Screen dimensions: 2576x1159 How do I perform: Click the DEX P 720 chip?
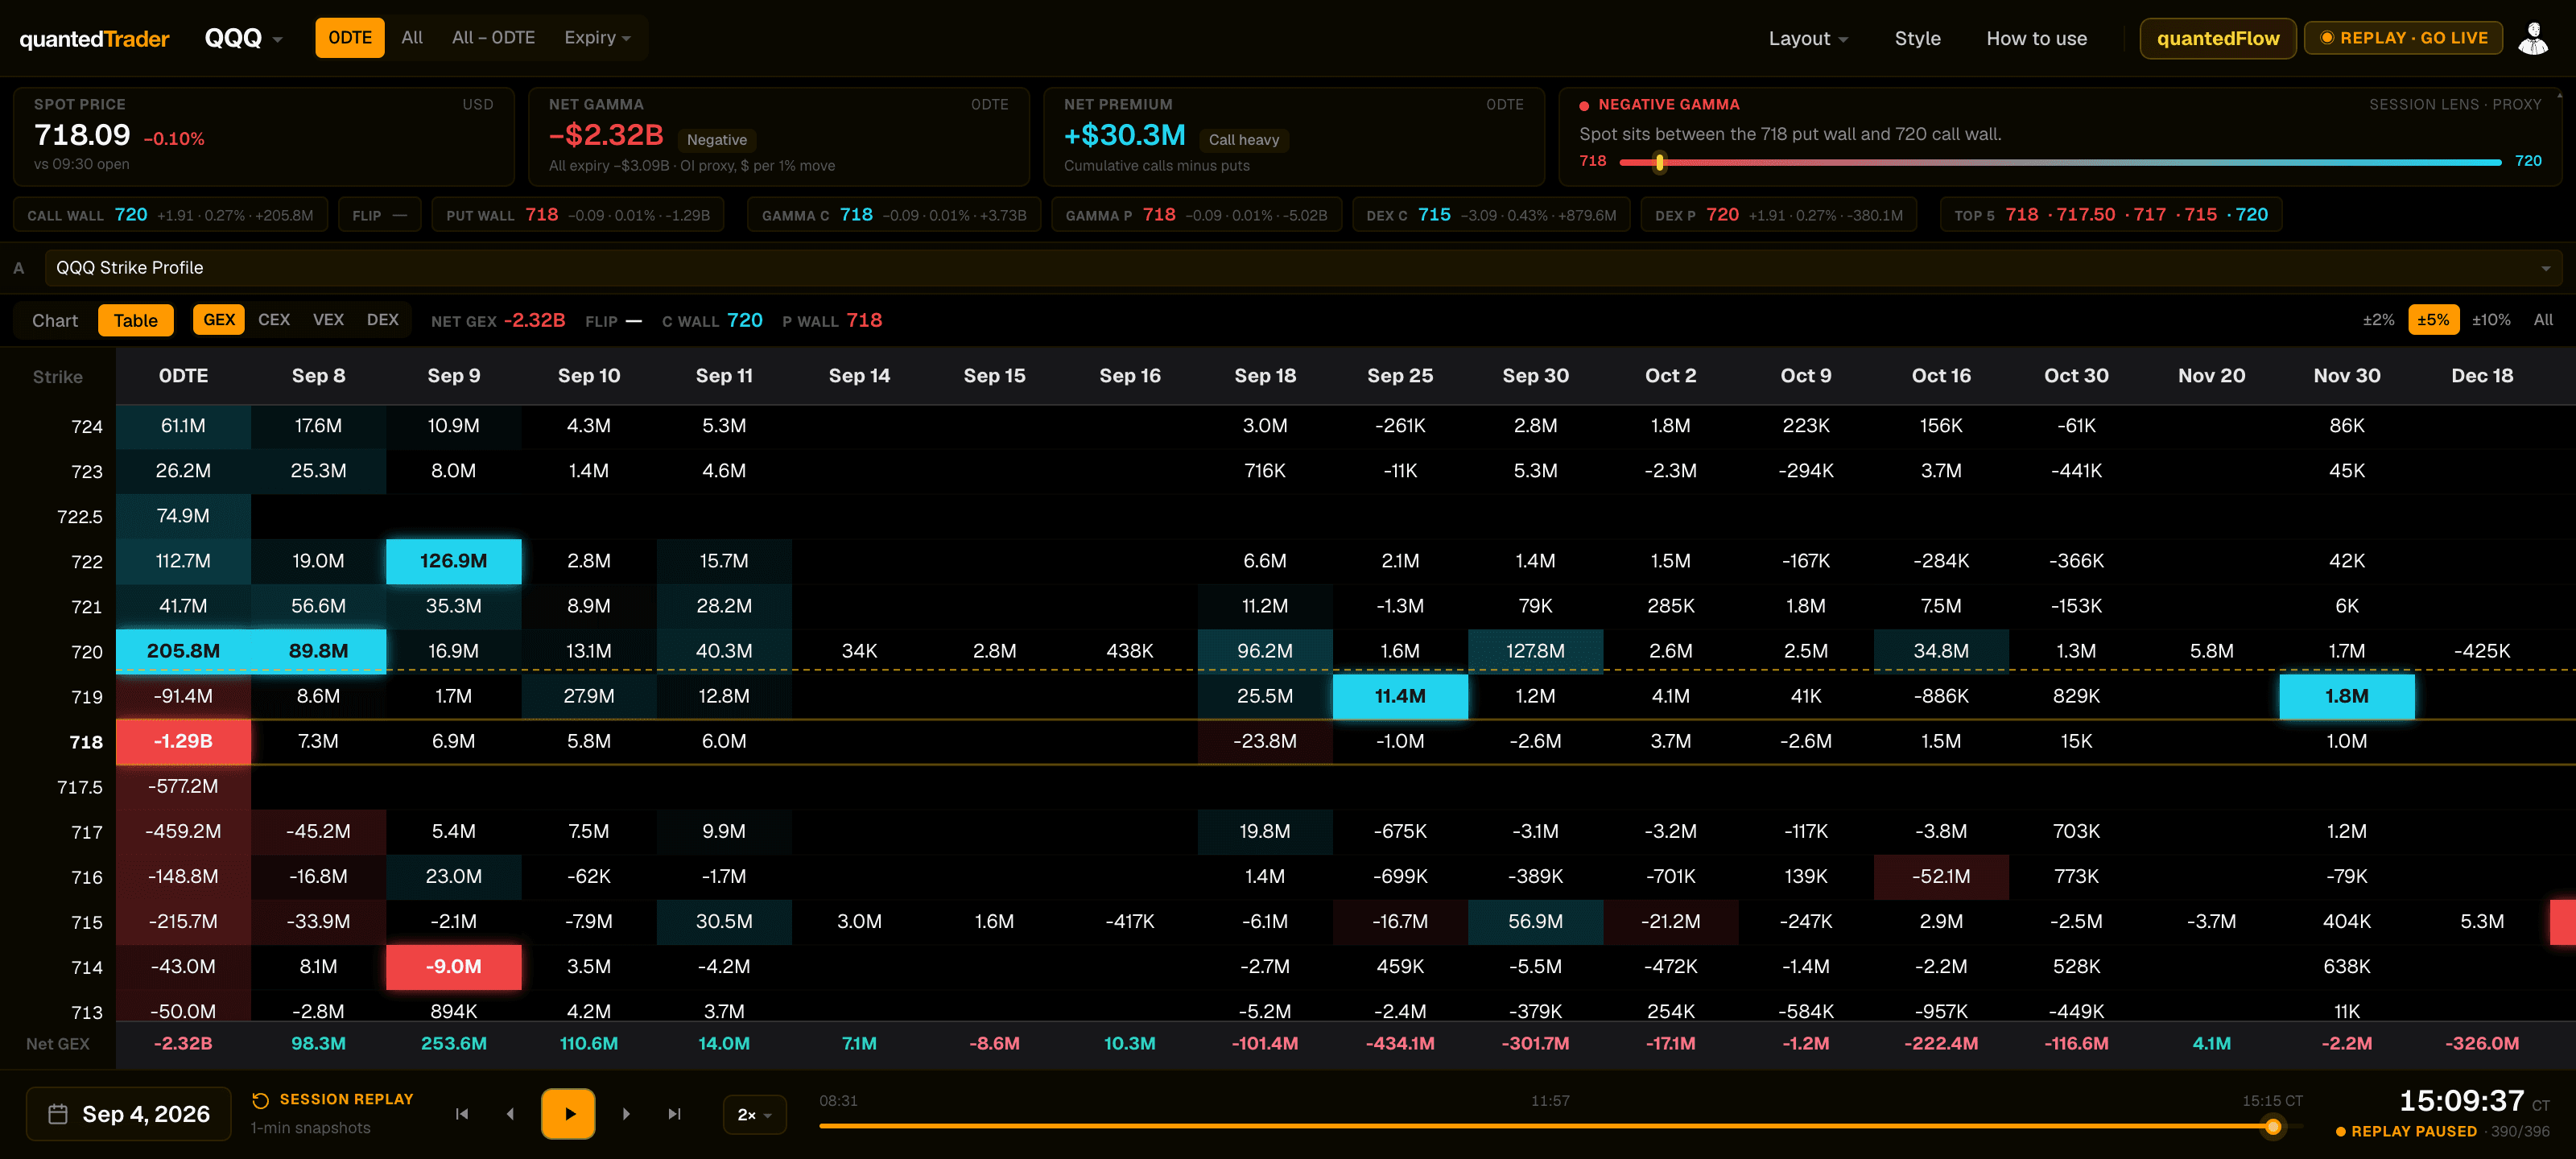[x=1779, y=215]
